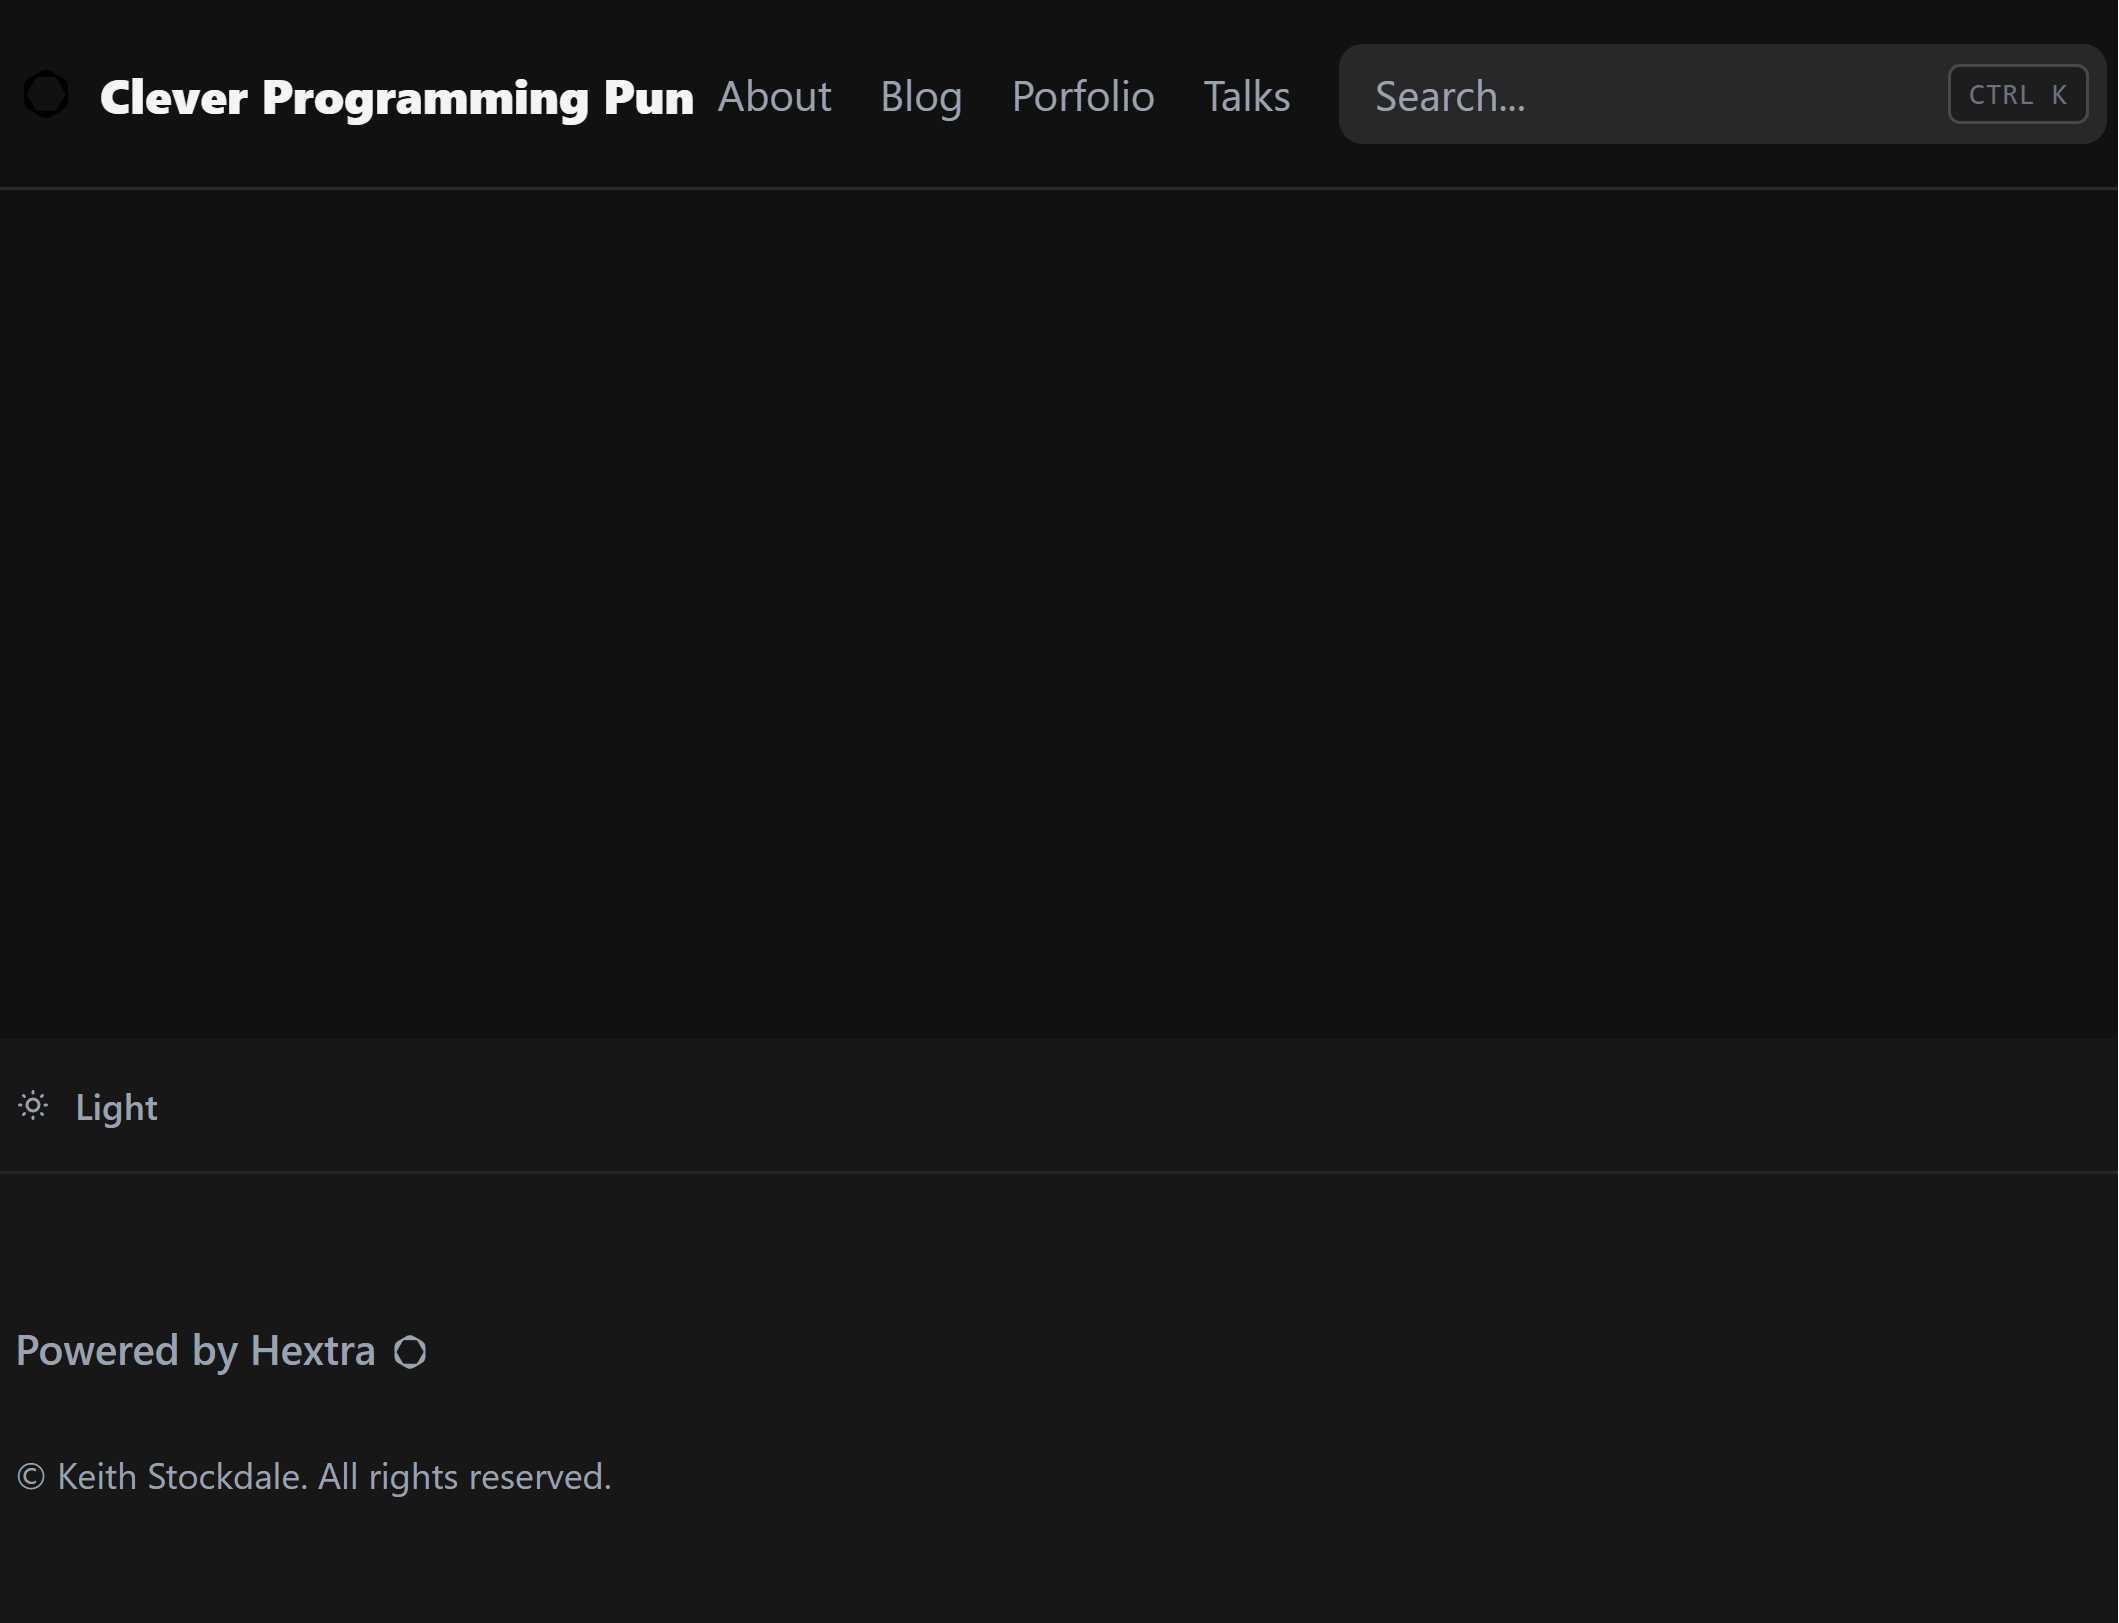Click the CTRL K shortcut badge
2119x1623 pixels.
[2017, 93]
